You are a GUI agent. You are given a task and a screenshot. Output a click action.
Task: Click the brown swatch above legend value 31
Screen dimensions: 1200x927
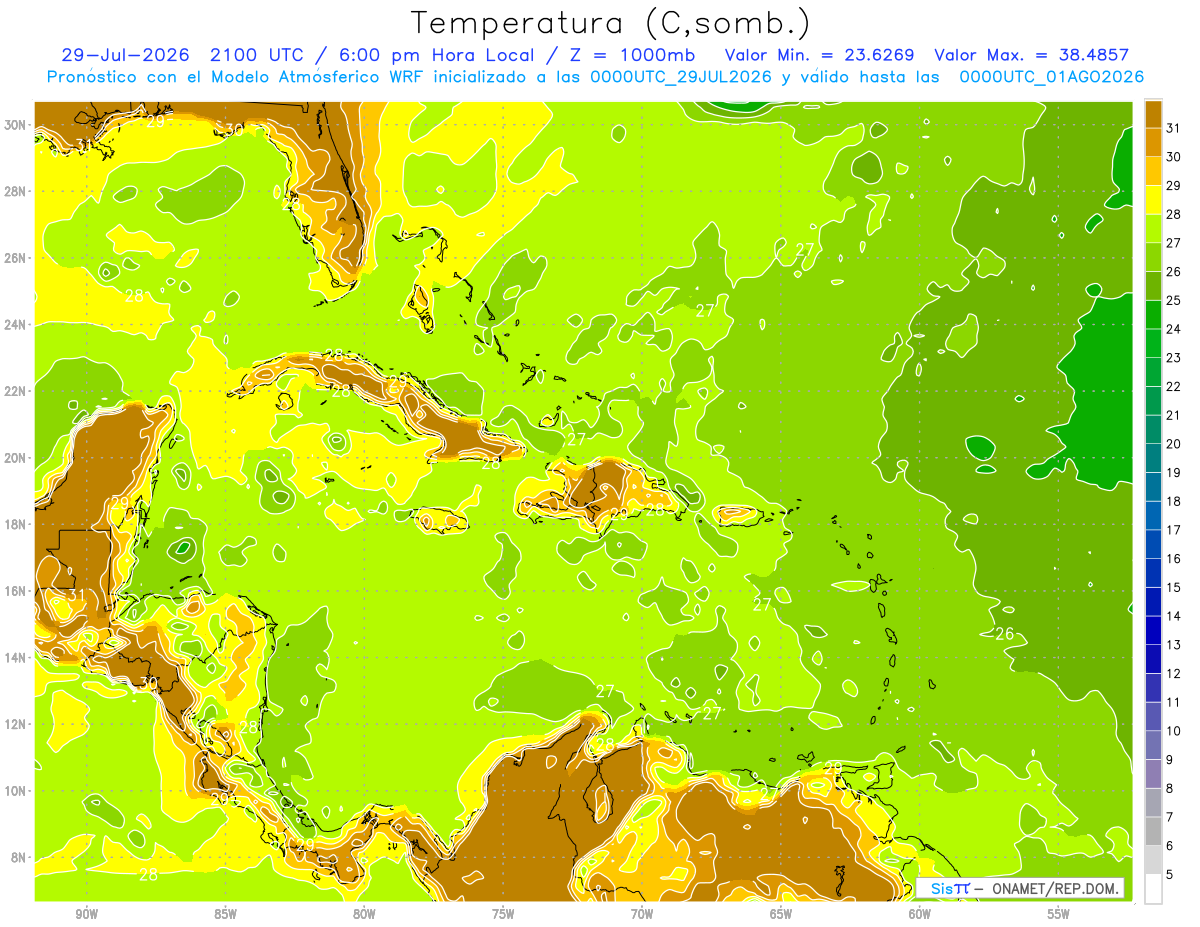click(x=1153, y=113)
